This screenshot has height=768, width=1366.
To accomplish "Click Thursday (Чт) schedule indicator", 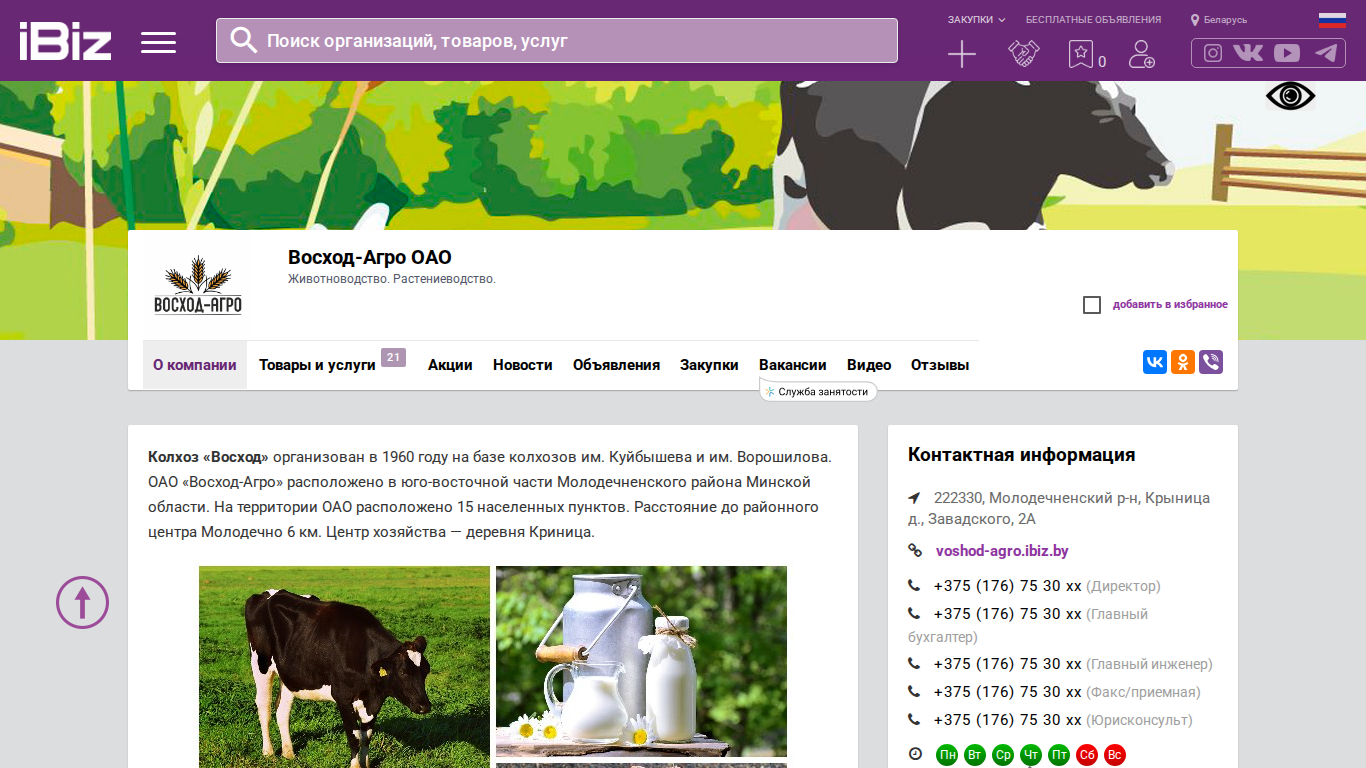I will click(1031, 755).
